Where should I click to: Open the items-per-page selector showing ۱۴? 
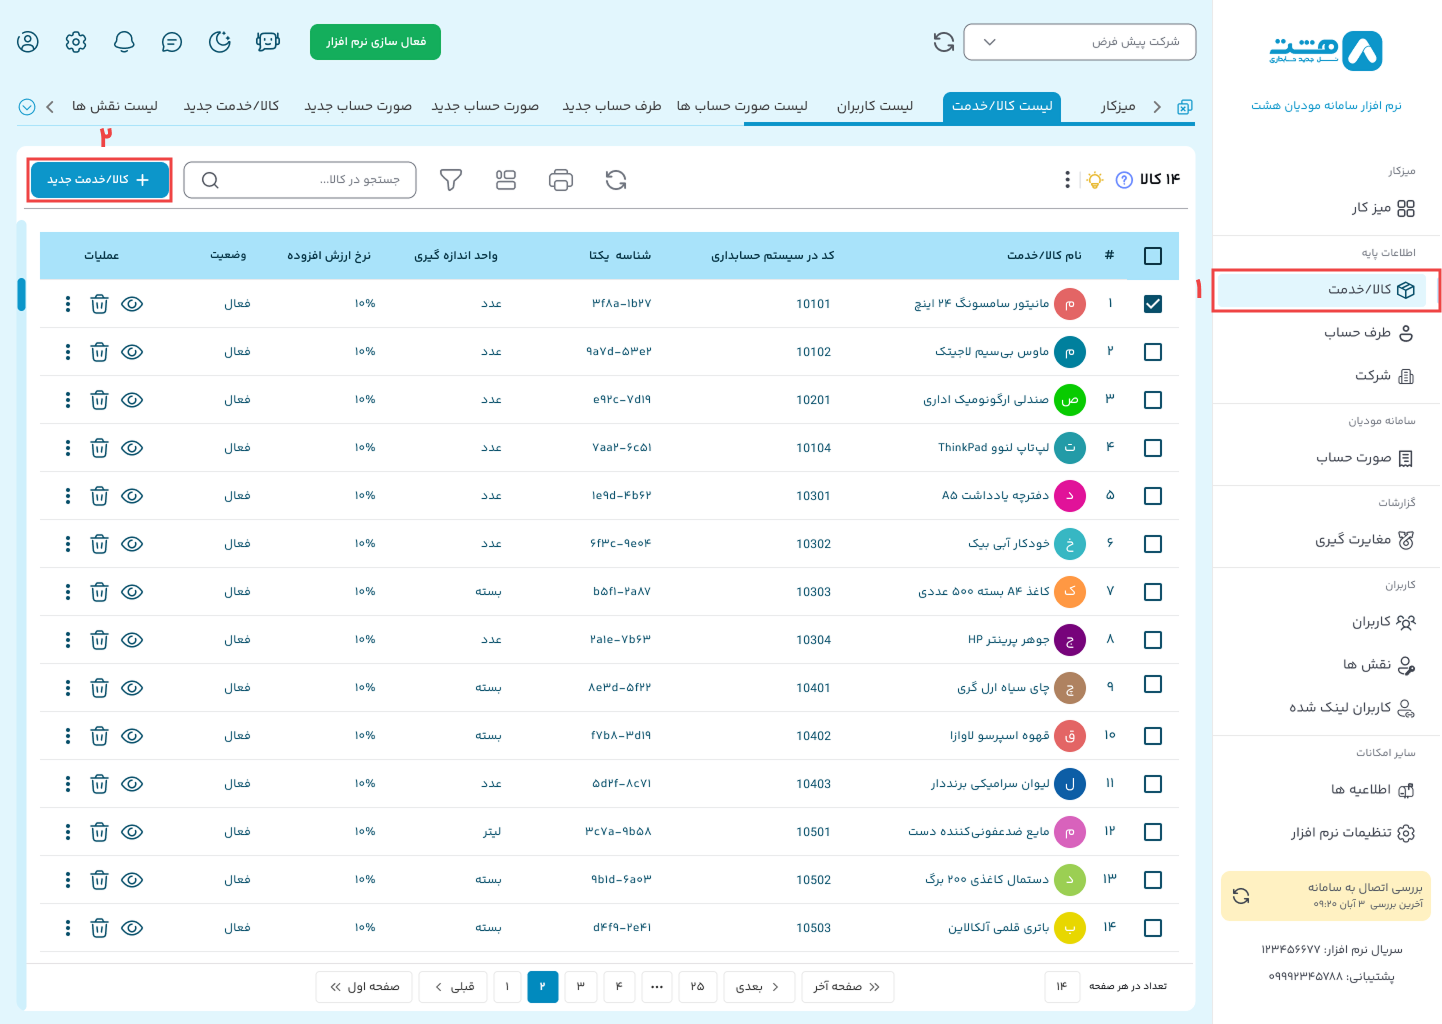pyautogui.click(x=1061, y=987)
